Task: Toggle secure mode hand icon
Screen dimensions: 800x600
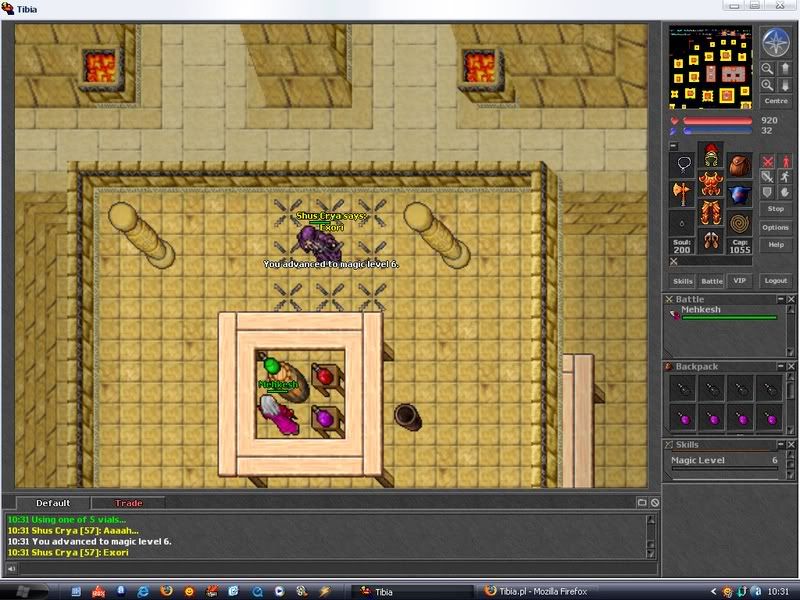Action: pos(785,192)
